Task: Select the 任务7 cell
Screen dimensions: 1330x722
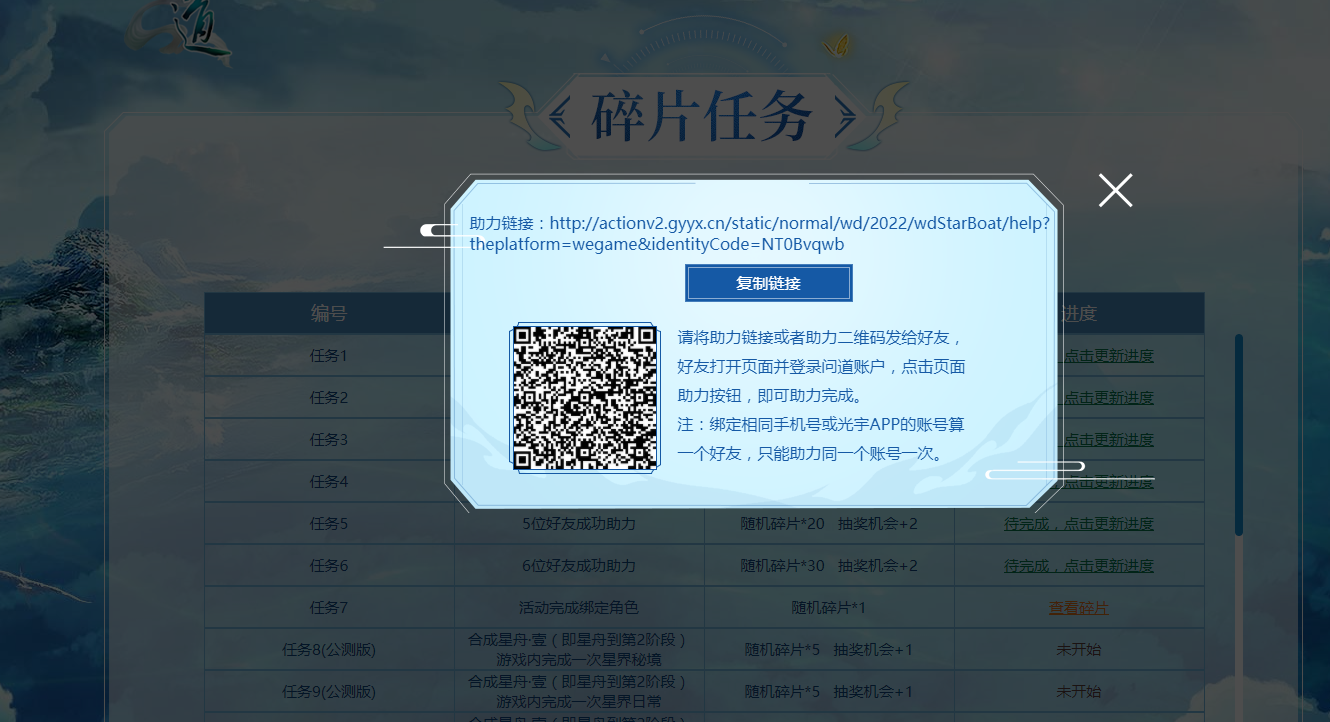Action: (329, 607)
